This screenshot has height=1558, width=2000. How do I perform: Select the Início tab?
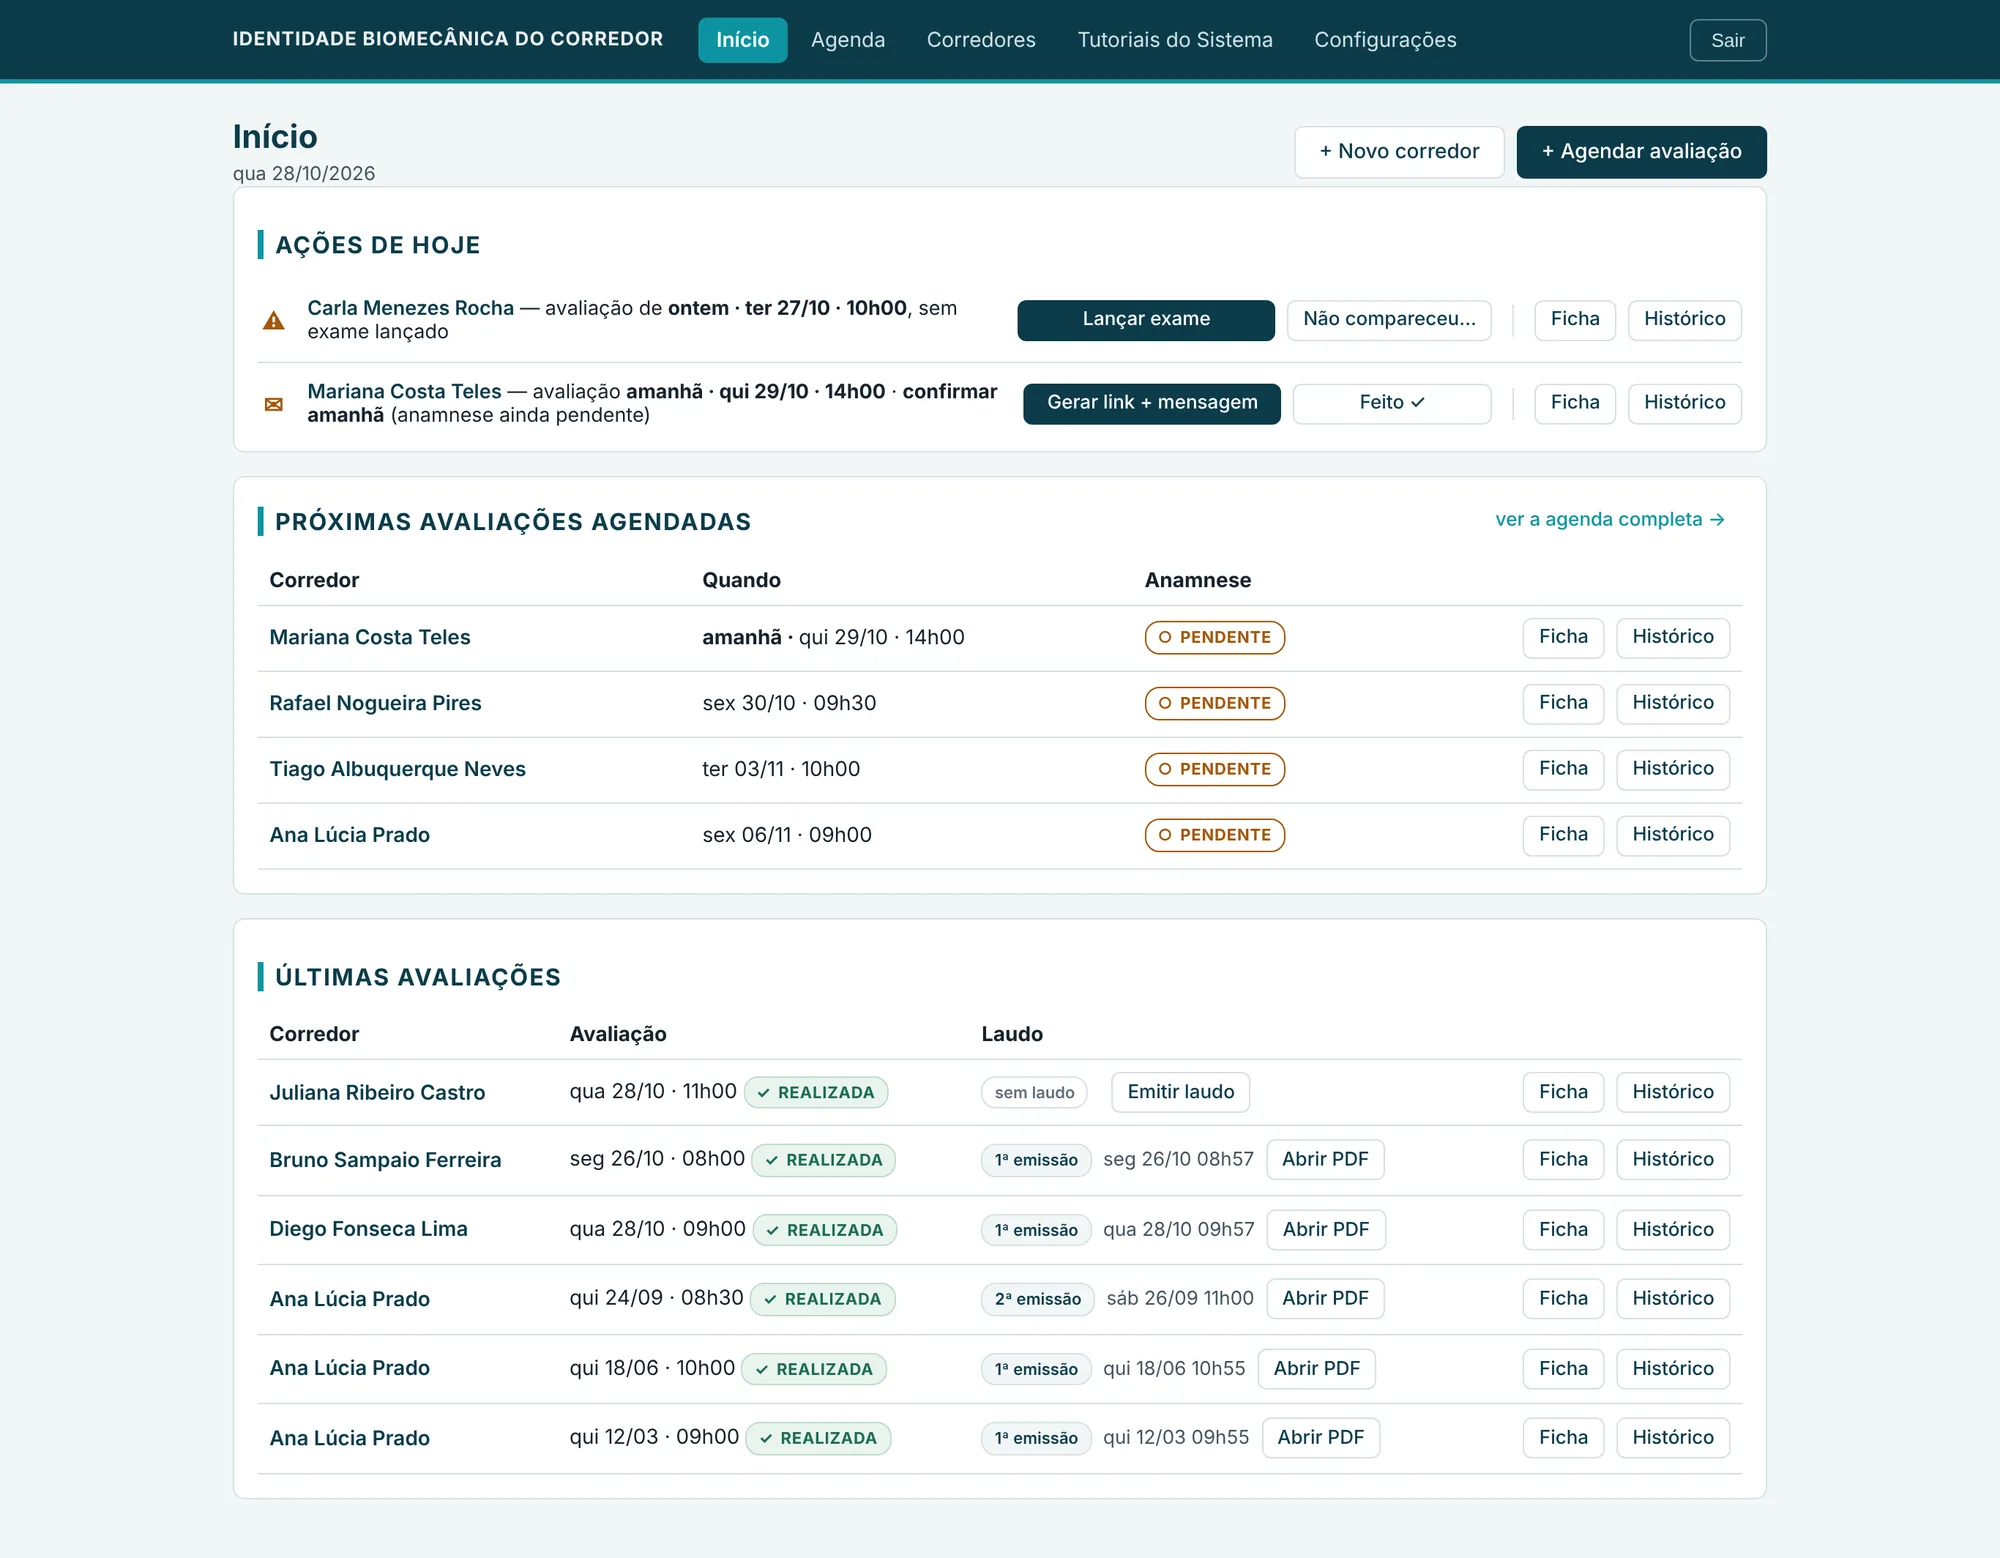click(742, 40)
